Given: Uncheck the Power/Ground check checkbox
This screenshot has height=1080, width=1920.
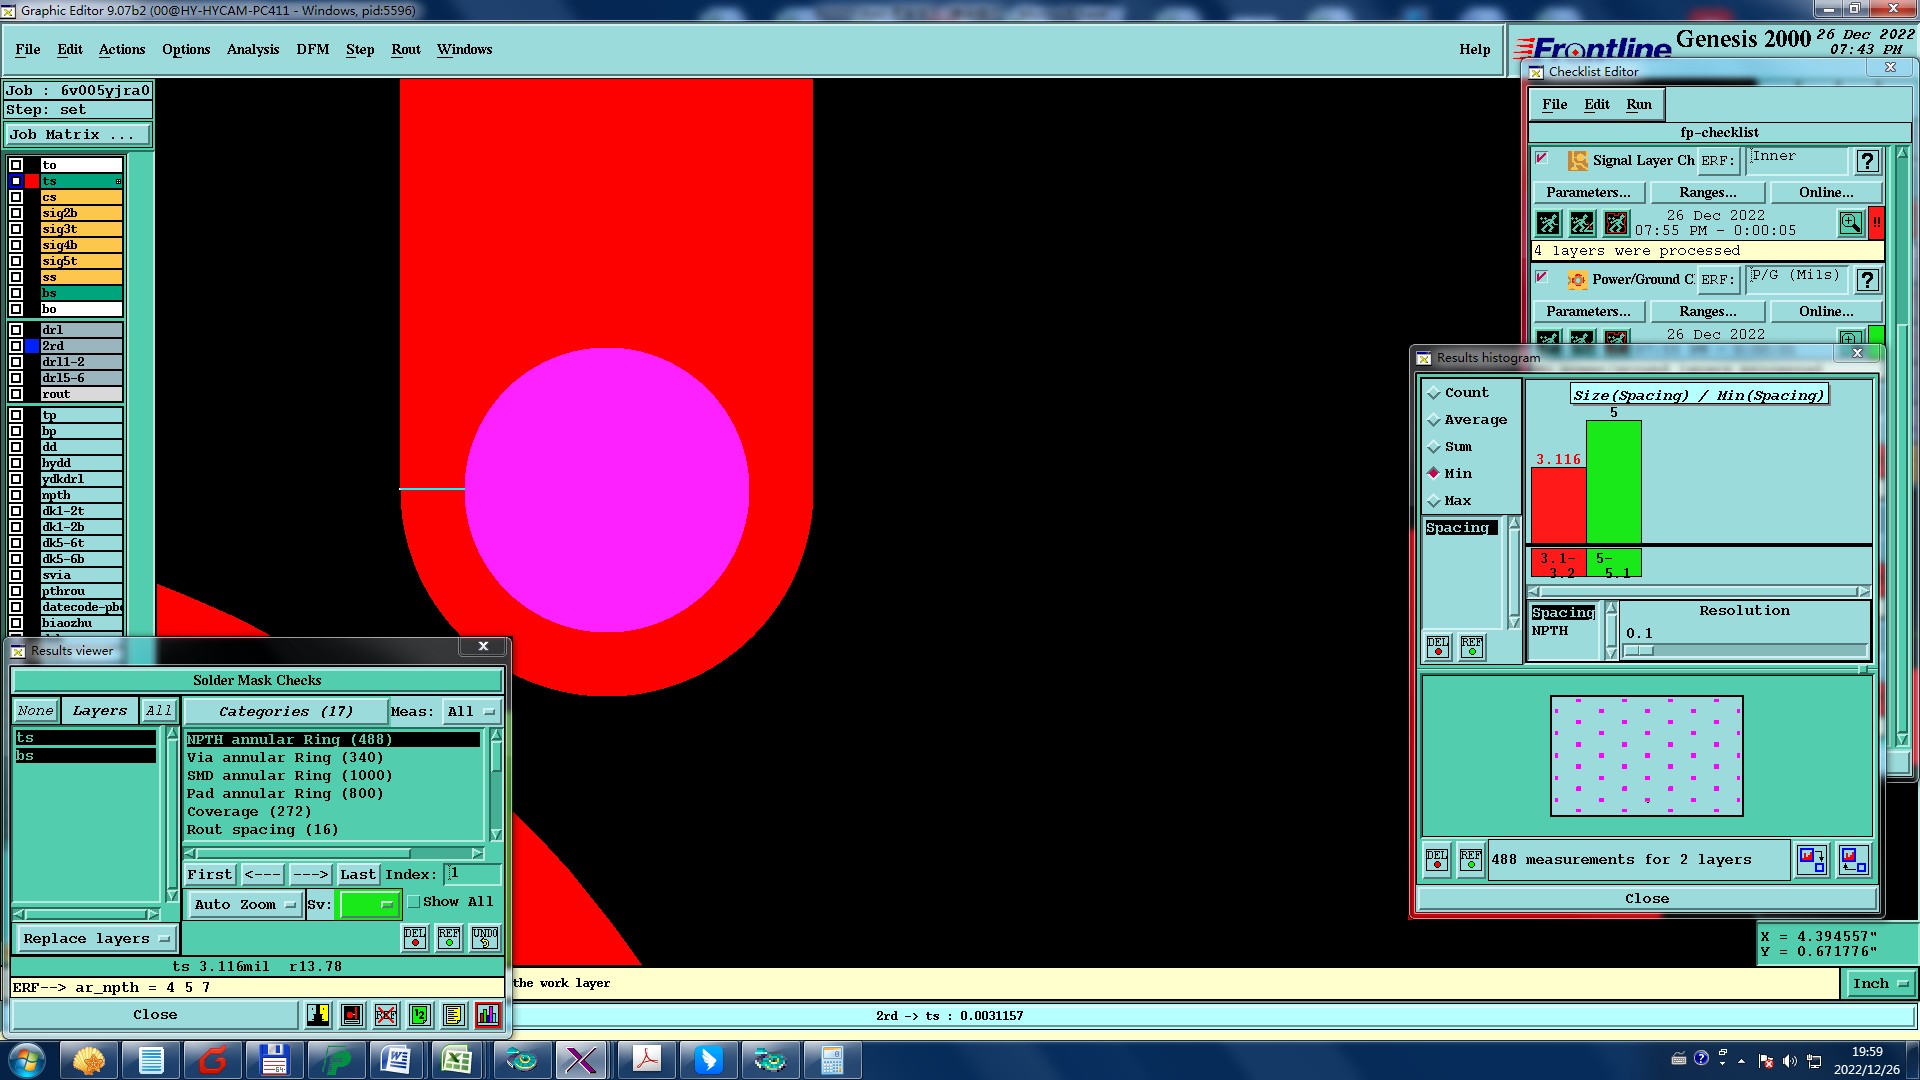Looking at the screenshot, I should (x=1542, y=278).
